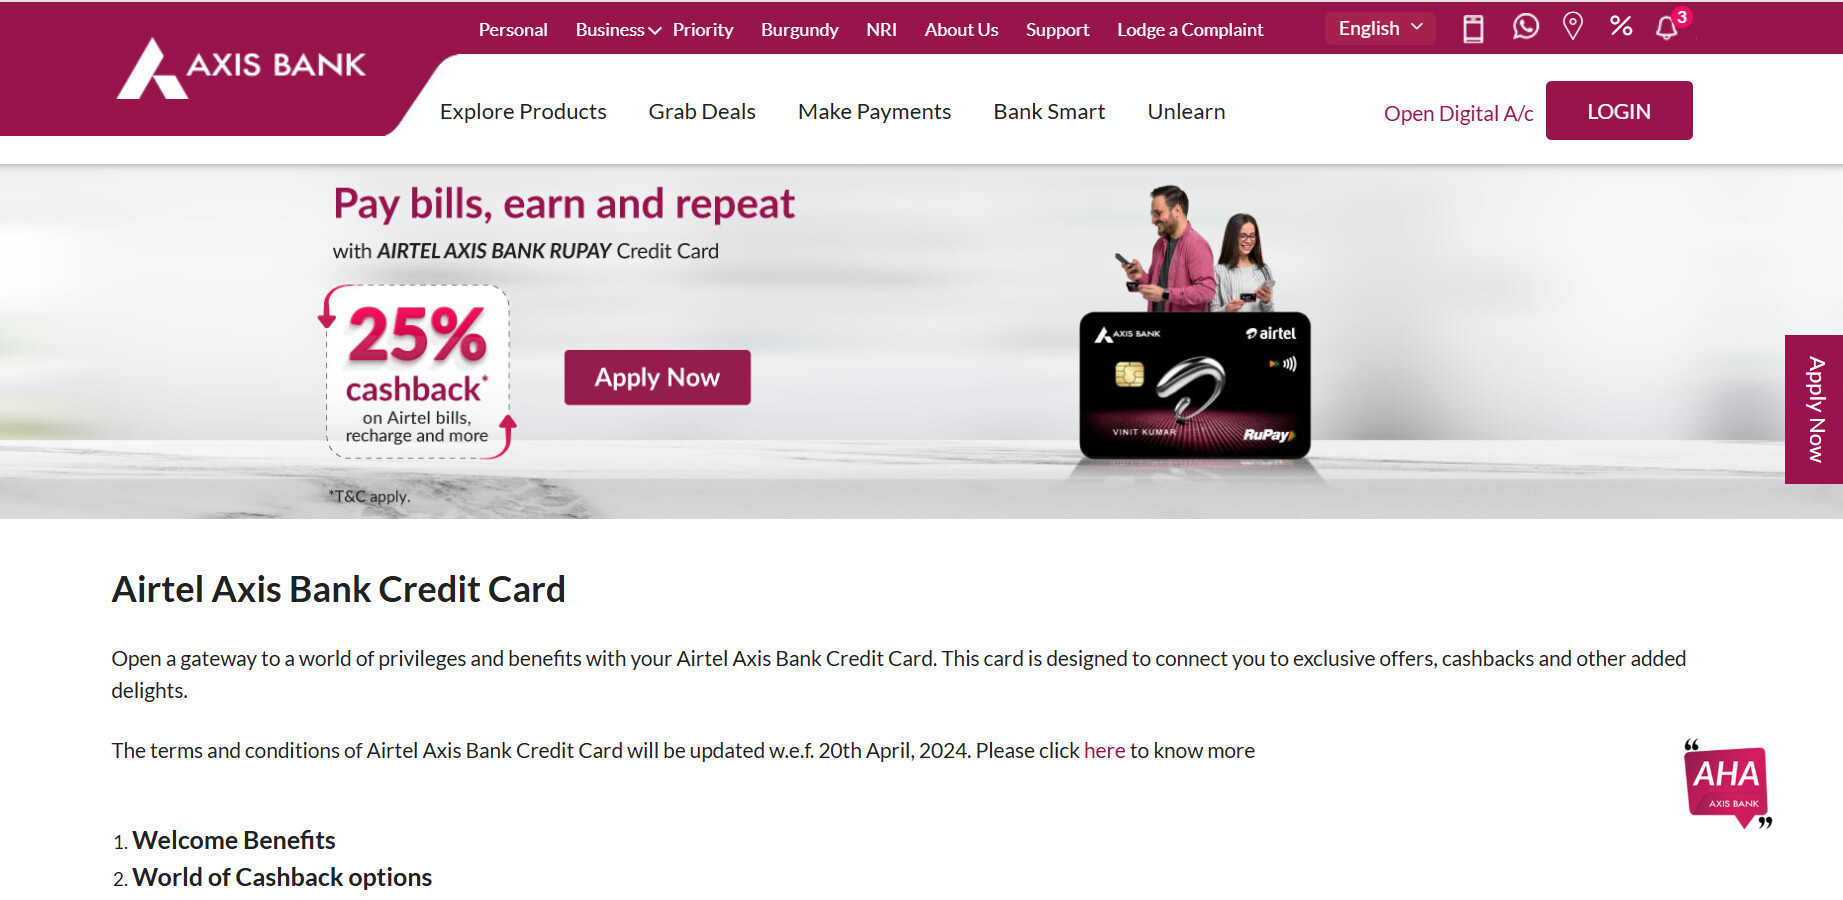Open the Open Digital A/c link
Viewport: 1843px width, 900px height.
click(x=1458, y=113)
